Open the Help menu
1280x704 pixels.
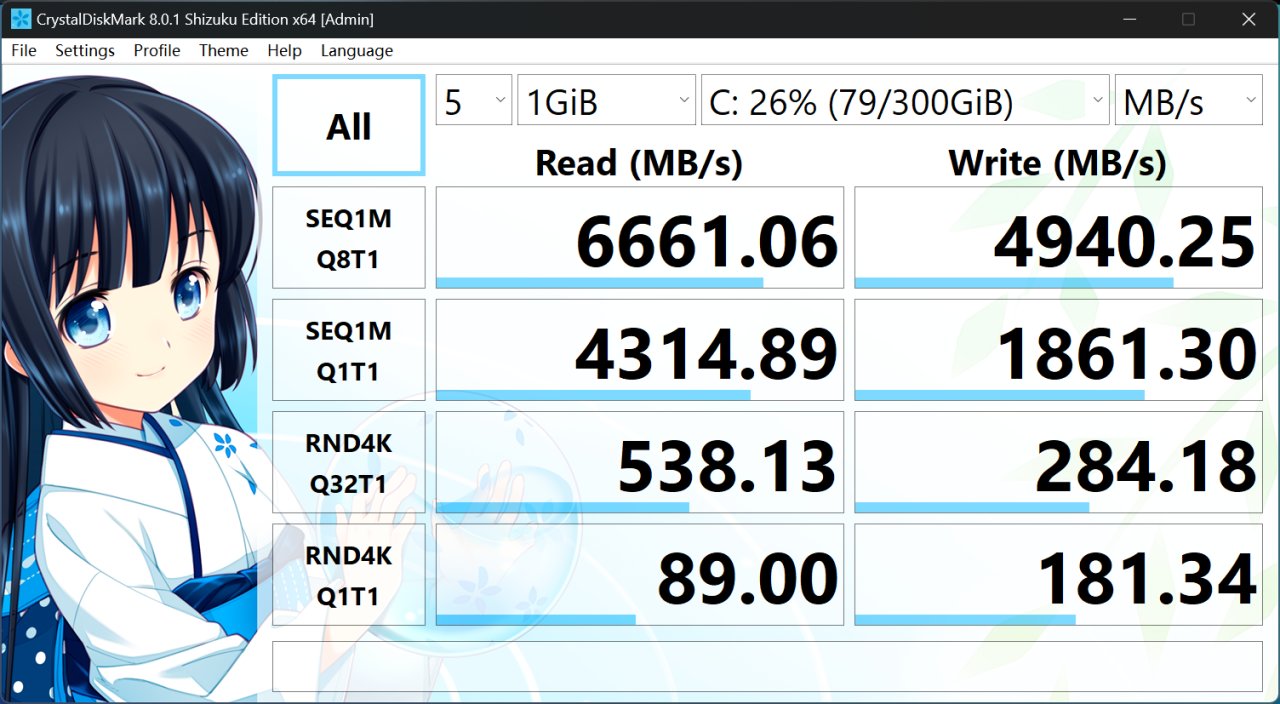(x=285, y=51)
